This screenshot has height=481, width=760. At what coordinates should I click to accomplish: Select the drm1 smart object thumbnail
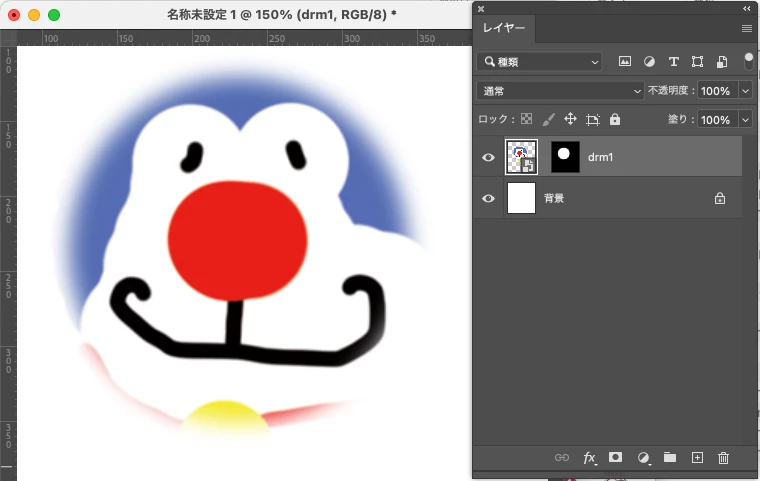tap(521, 157)
